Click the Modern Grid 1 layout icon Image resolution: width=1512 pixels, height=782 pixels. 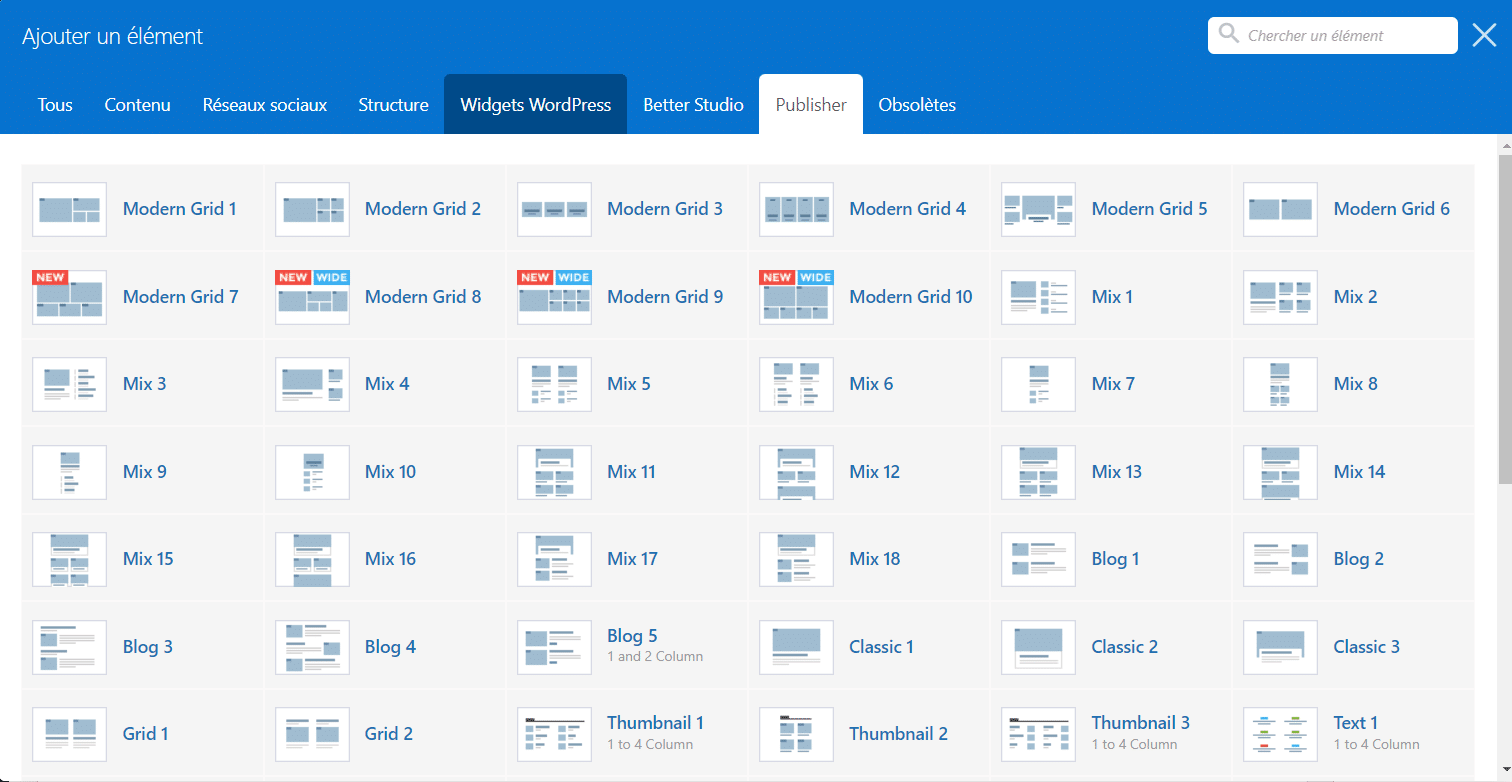[x=69, y=209]
